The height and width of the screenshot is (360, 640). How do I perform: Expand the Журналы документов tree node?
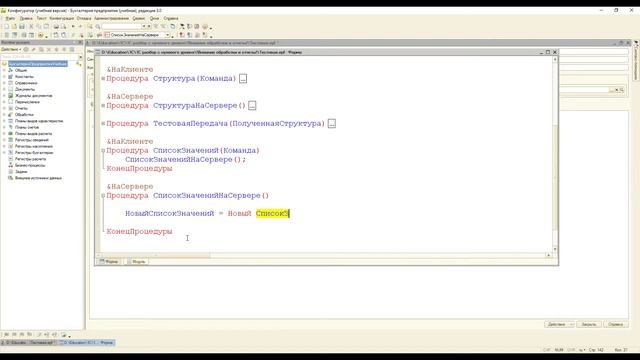(x=4, y=96)
